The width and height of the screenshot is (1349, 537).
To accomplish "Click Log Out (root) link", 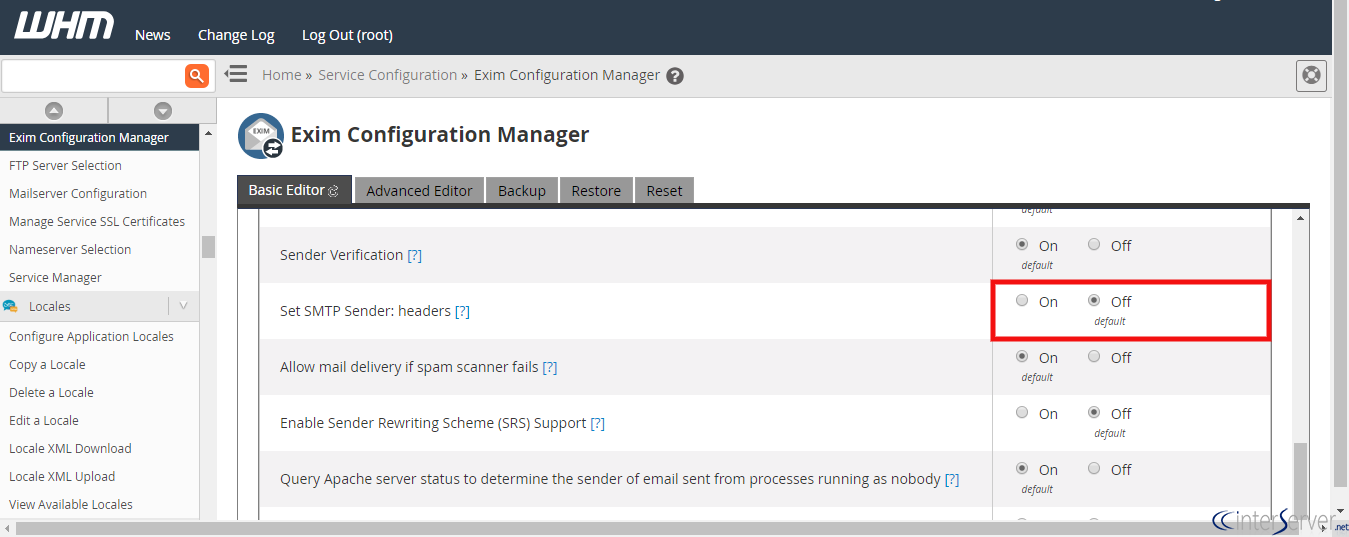I will tap(347, 35).
